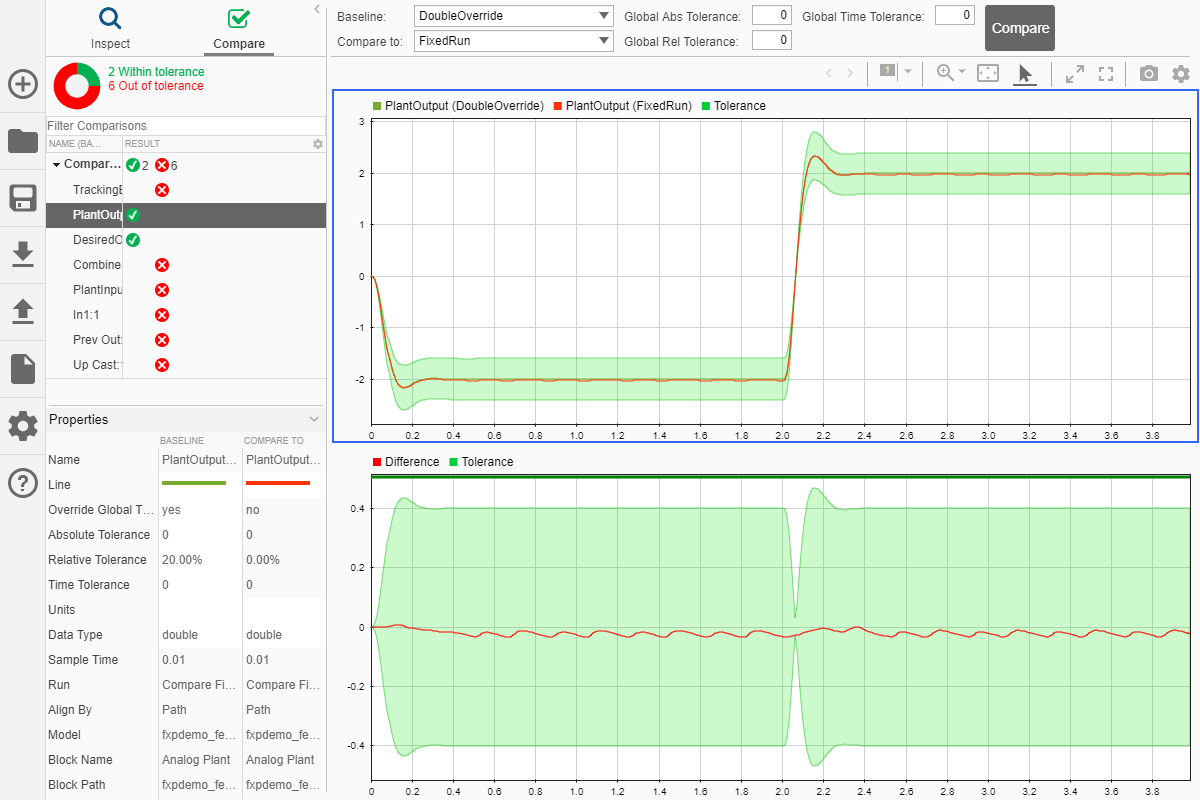Click the red Compare To line swatch
1200x800 pixels.
[278, 484]
